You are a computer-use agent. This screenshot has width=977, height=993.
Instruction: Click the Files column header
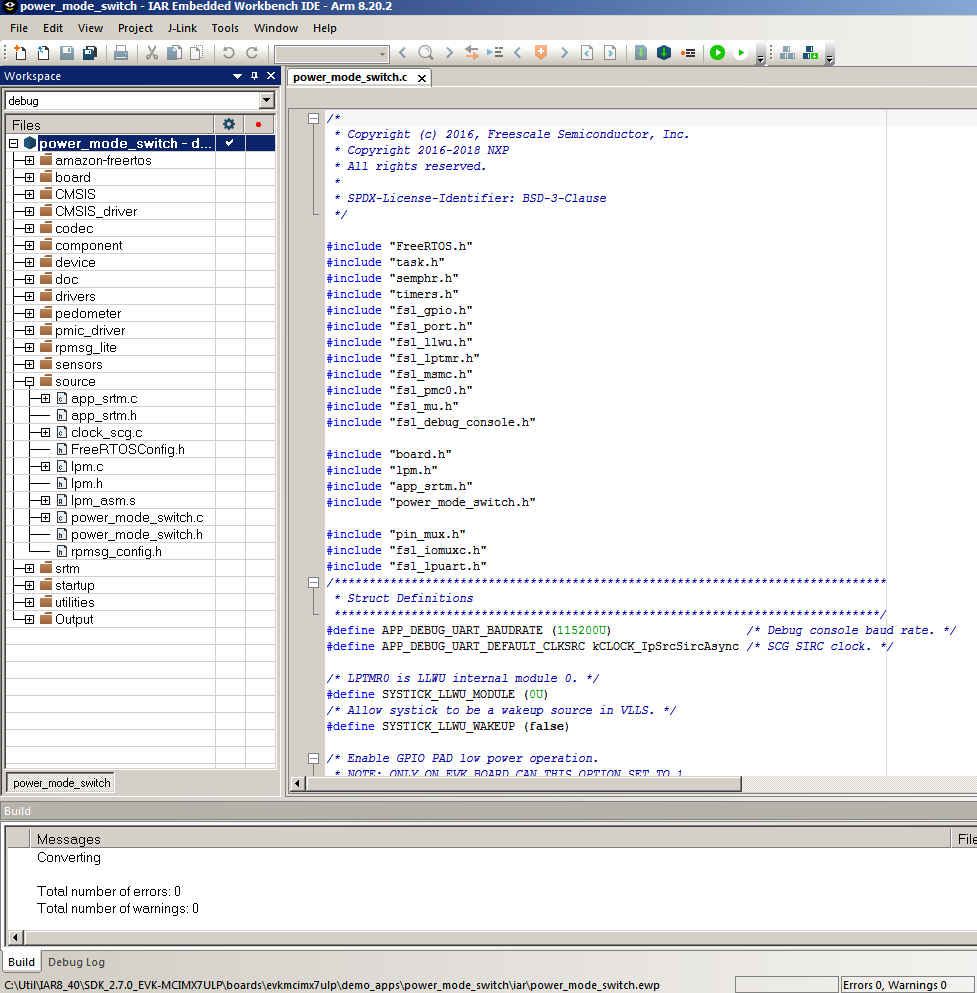[x=110, y=125]
